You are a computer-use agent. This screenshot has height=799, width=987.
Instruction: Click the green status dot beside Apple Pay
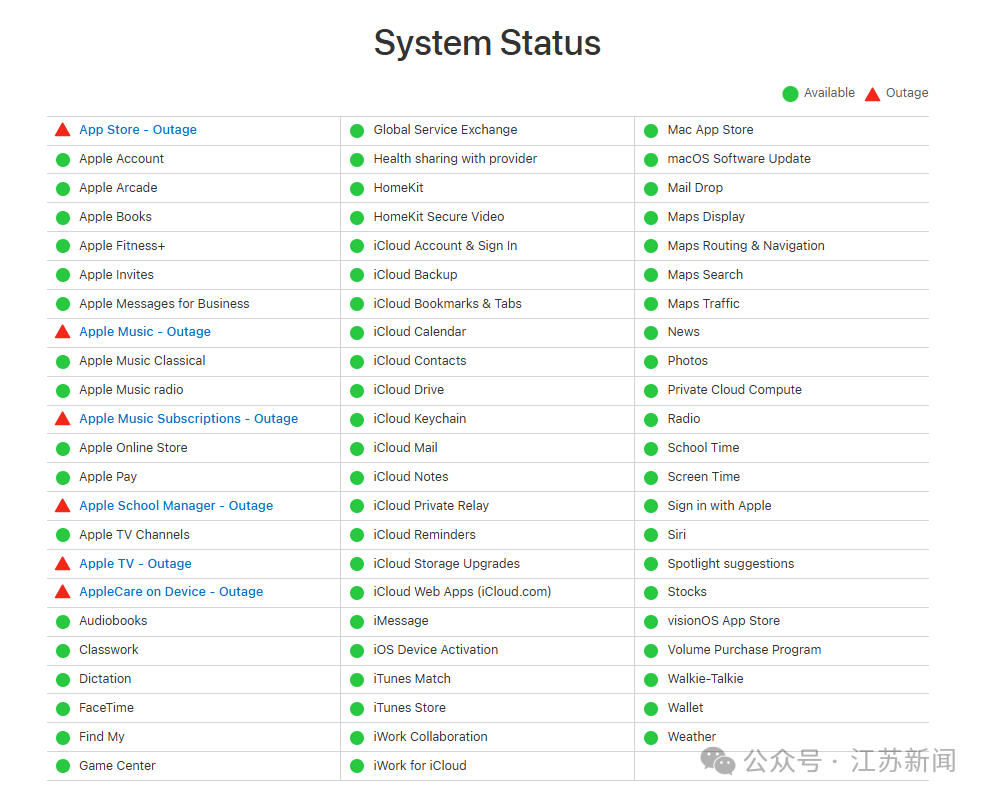click(x=63, y=478)
